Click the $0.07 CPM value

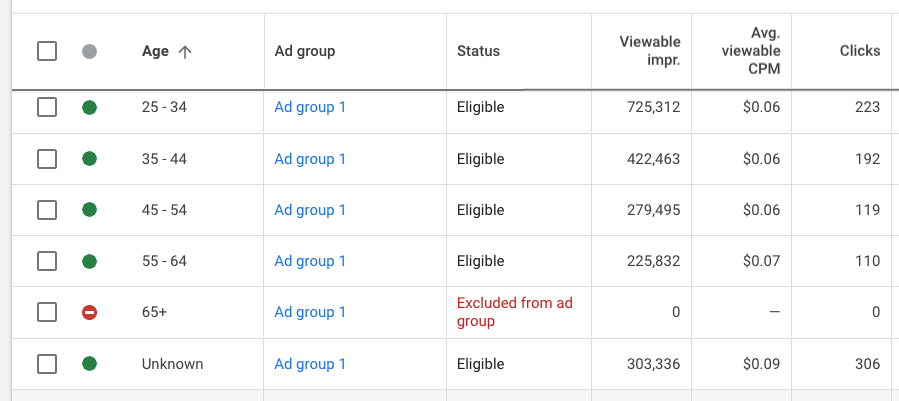pos(761,261)
